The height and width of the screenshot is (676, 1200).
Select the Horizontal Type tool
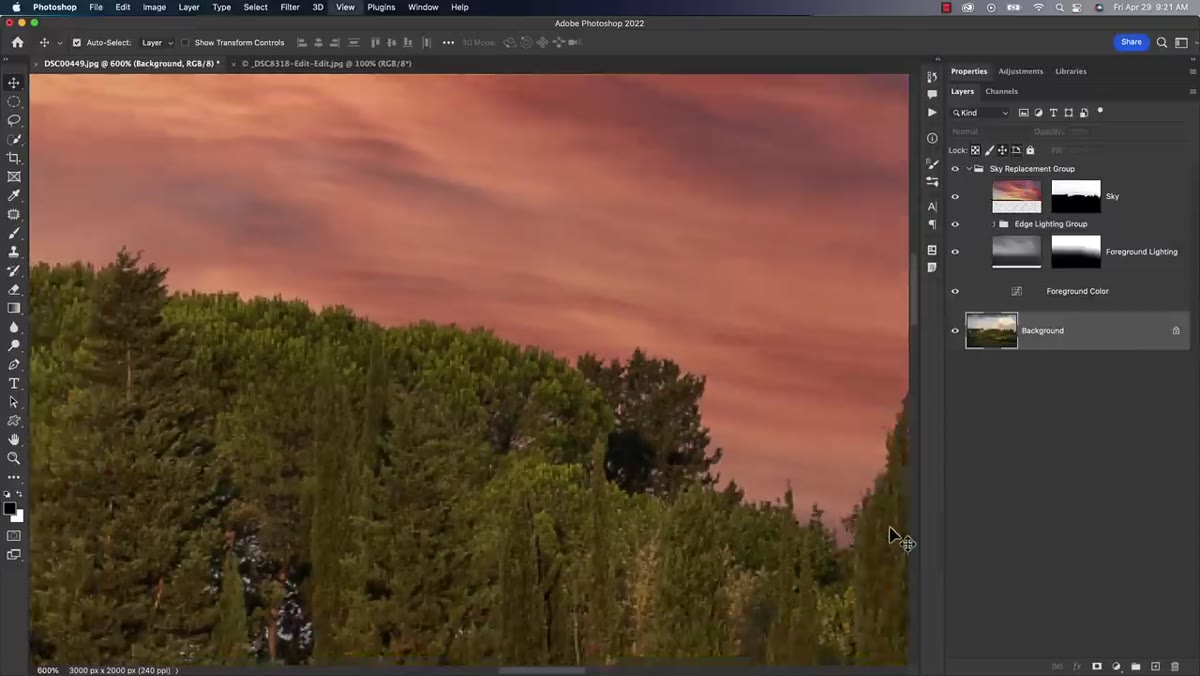14,383
